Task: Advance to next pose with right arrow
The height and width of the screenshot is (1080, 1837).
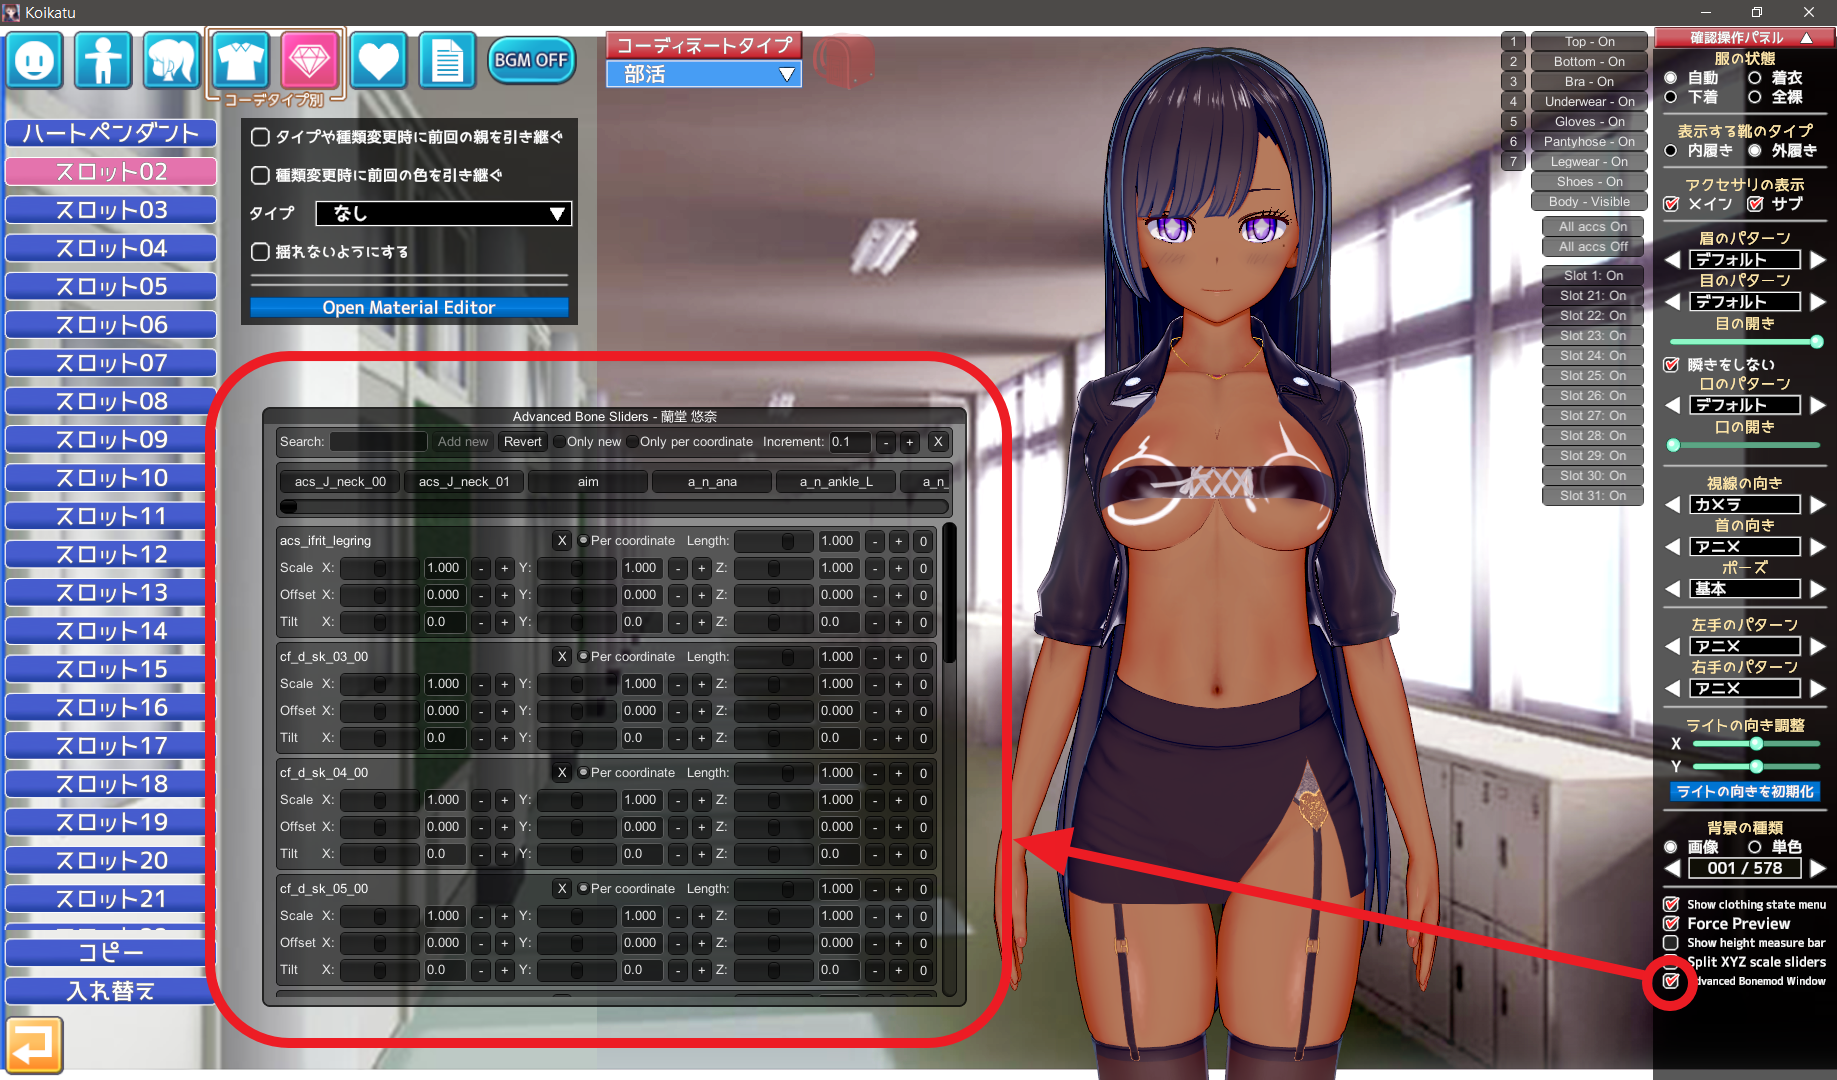Action: click(1818, 589)
